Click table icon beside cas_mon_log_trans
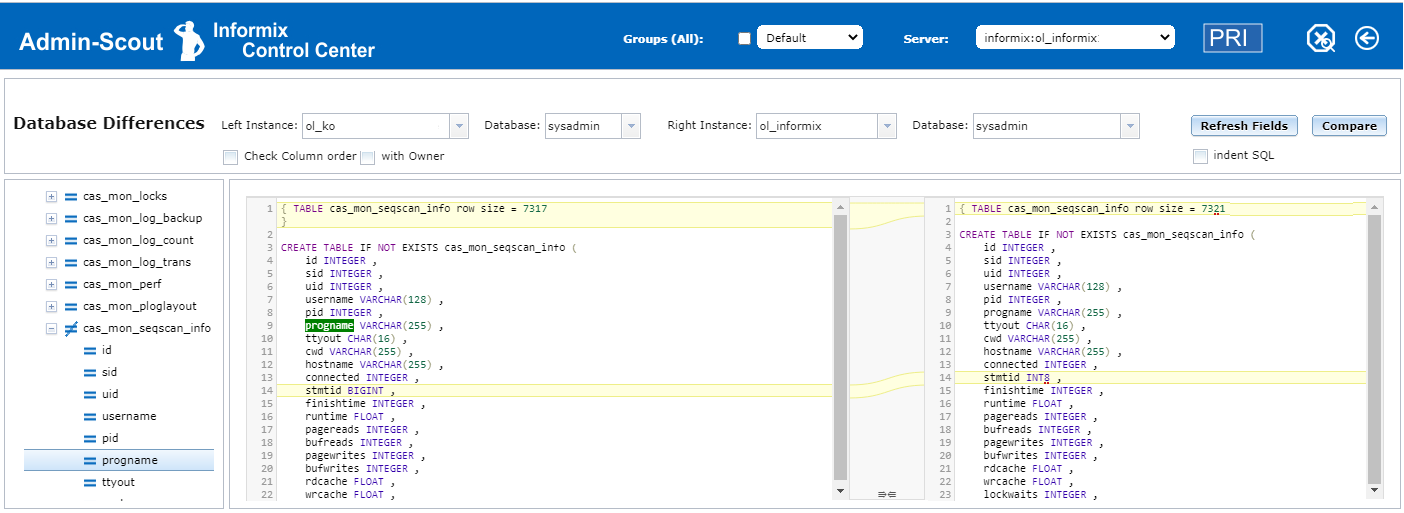The image size is (1404, 513). [71, 262]
